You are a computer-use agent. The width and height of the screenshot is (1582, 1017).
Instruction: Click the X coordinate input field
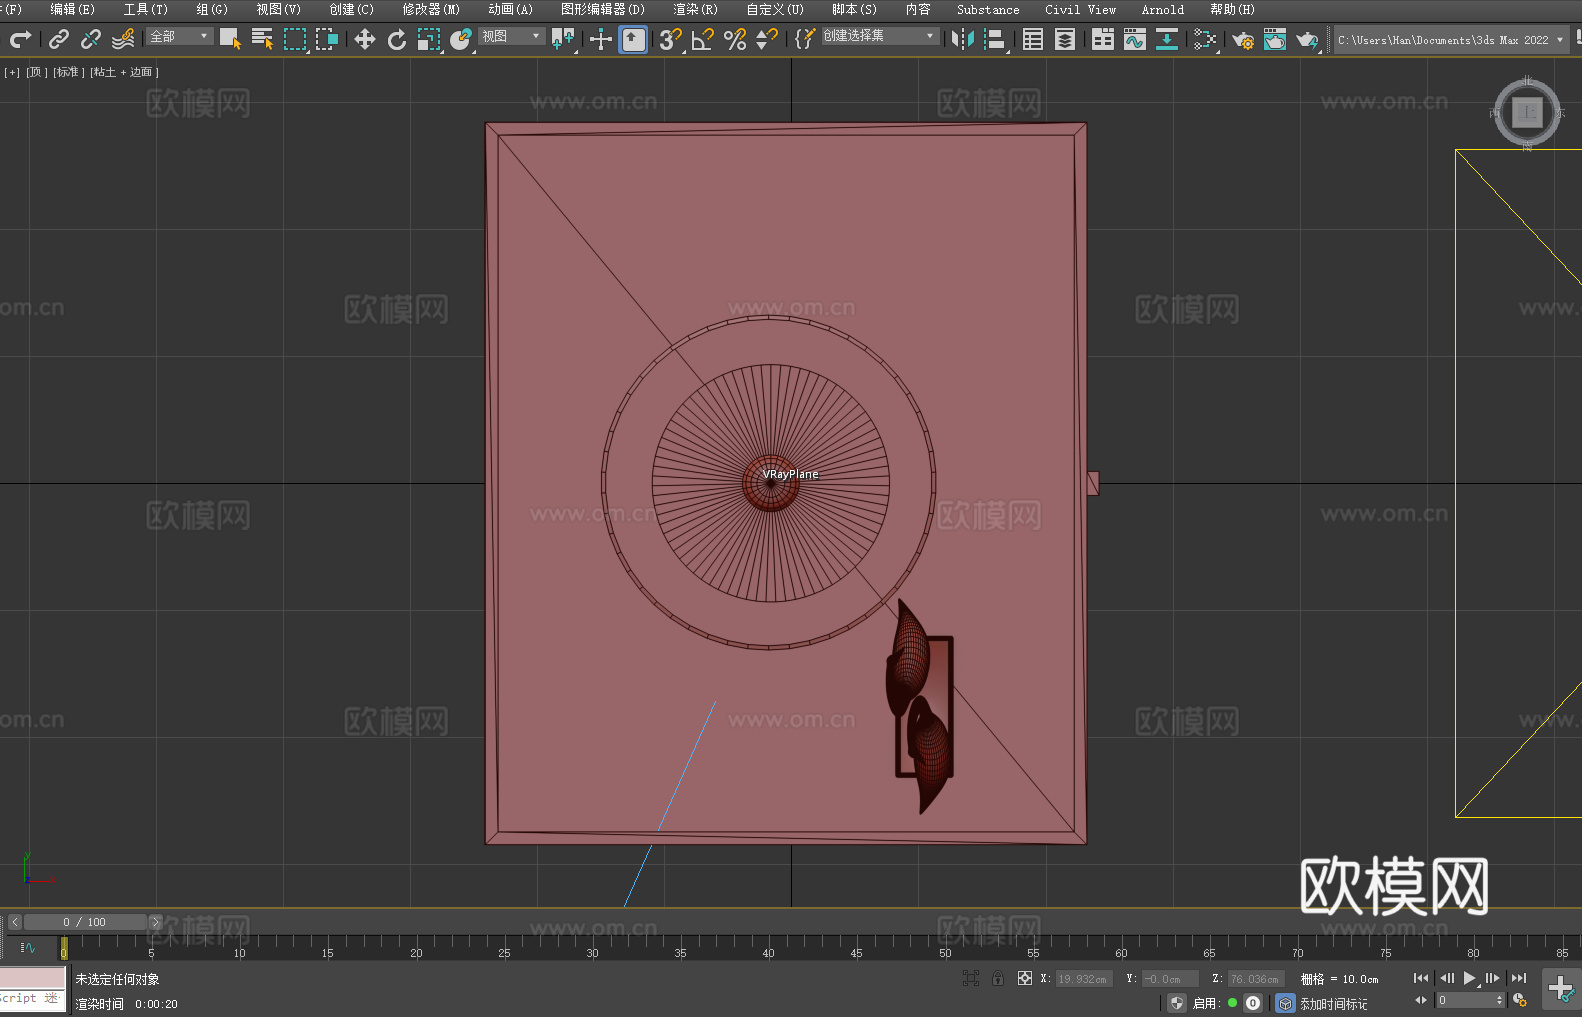1084,979
